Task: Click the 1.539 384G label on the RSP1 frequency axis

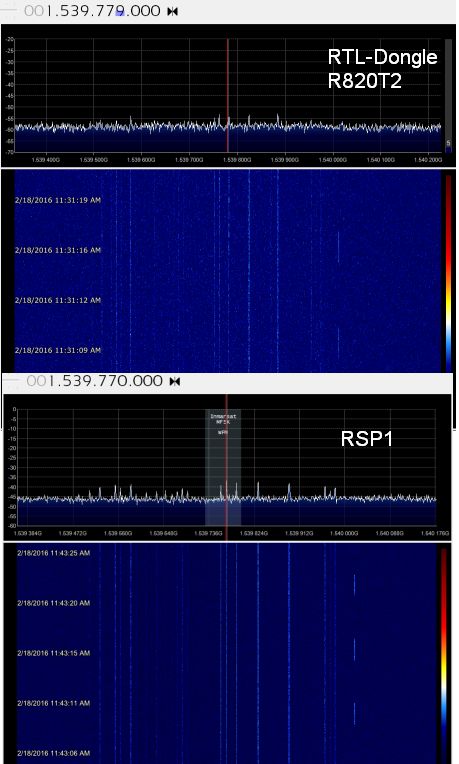Action: [28, 534]
